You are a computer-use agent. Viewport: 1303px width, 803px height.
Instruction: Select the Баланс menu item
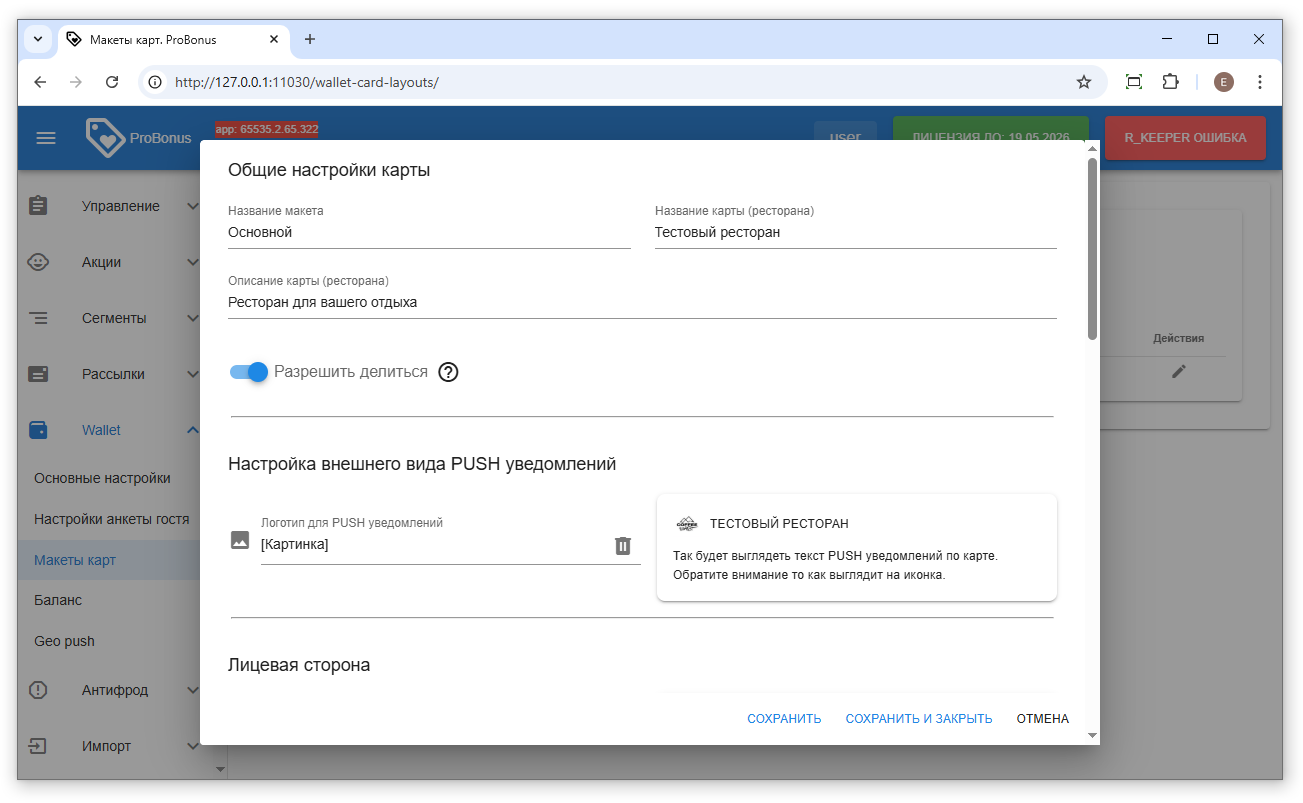58,600
